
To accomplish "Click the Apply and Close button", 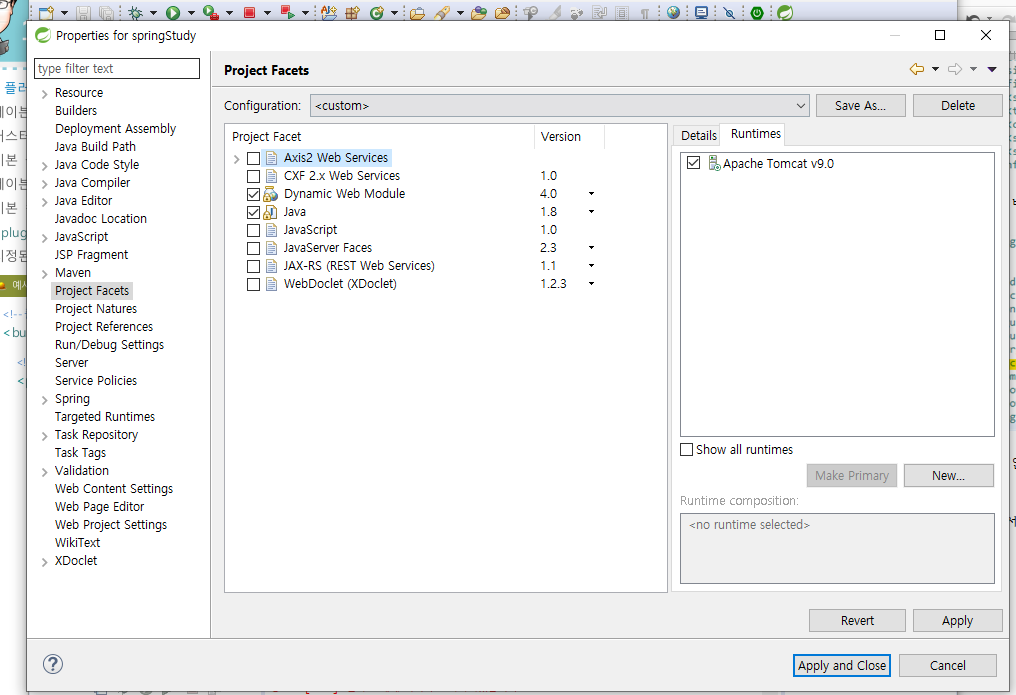I will click(x=842, y=665).
